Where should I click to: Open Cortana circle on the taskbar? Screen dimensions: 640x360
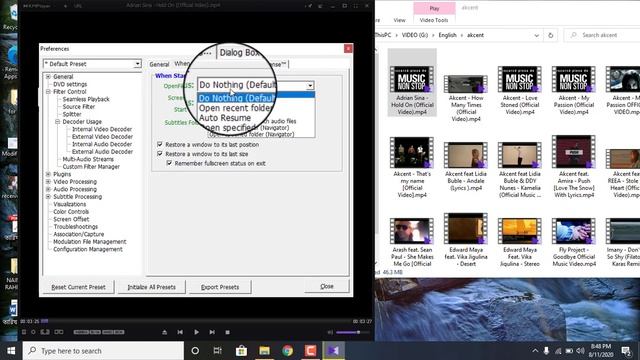tap(195, 351)
